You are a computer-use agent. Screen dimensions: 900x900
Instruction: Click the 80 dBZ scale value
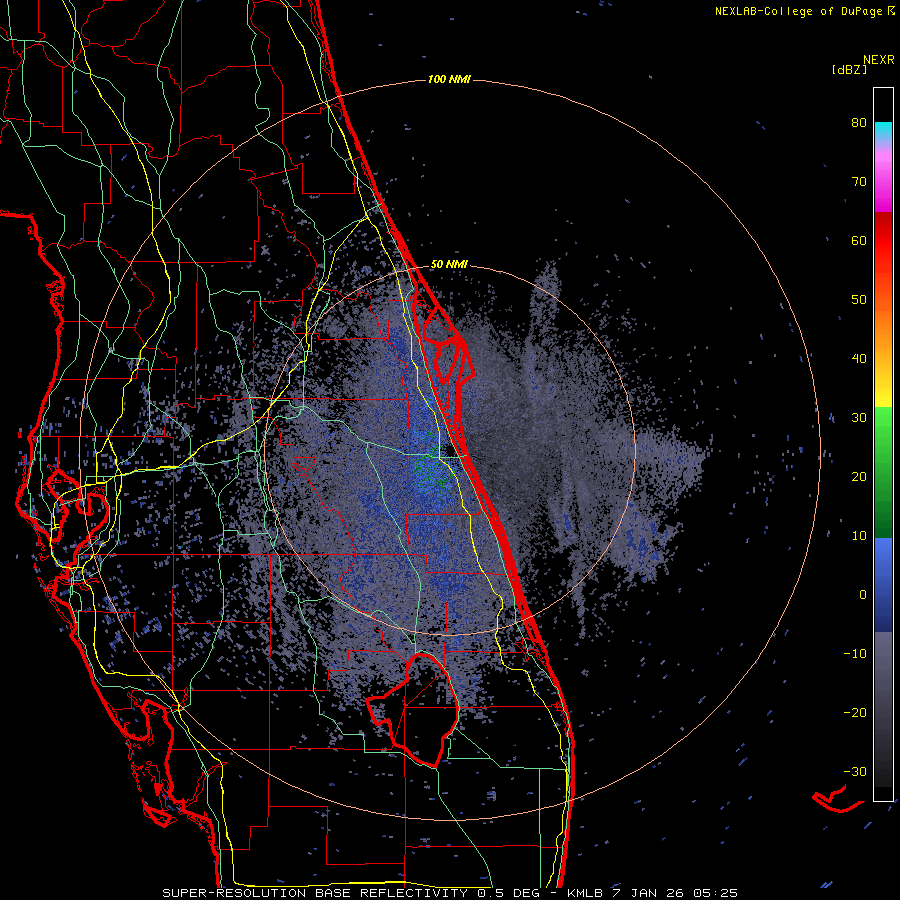[859, 123]
